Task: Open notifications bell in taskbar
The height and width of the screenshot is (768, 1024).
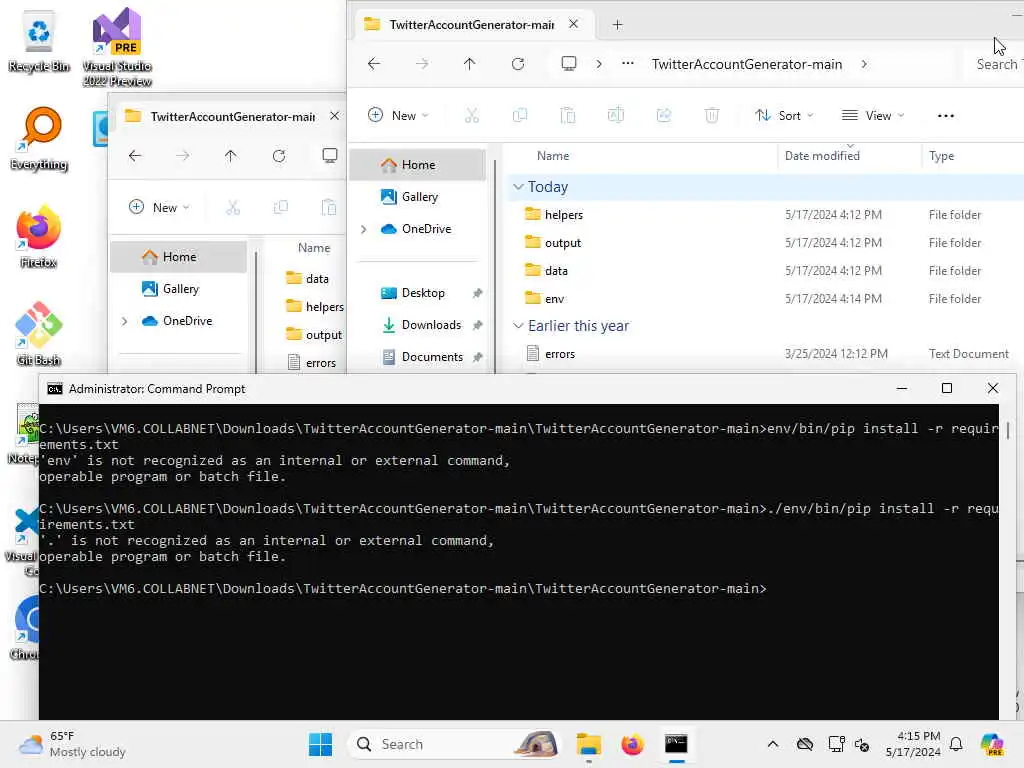Action: pyautogui.click(x=956, y=744)
